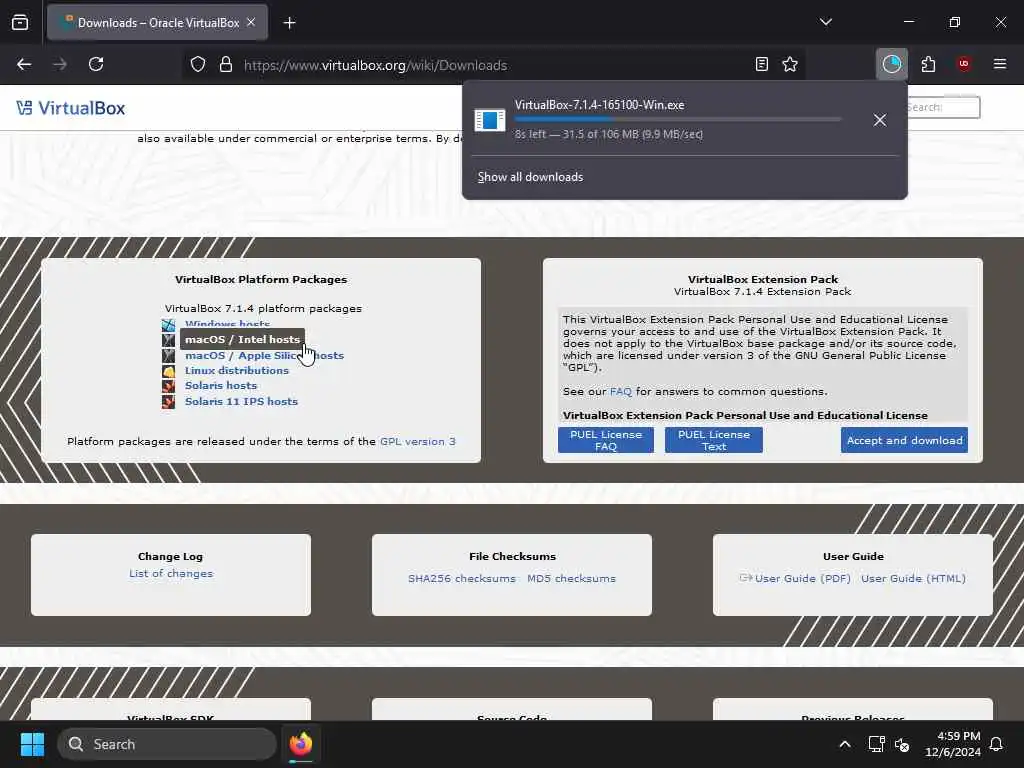Open the Windows Start menu
Screen dimensions: 1024x768
pyautogui.click(x=32, y=744)
